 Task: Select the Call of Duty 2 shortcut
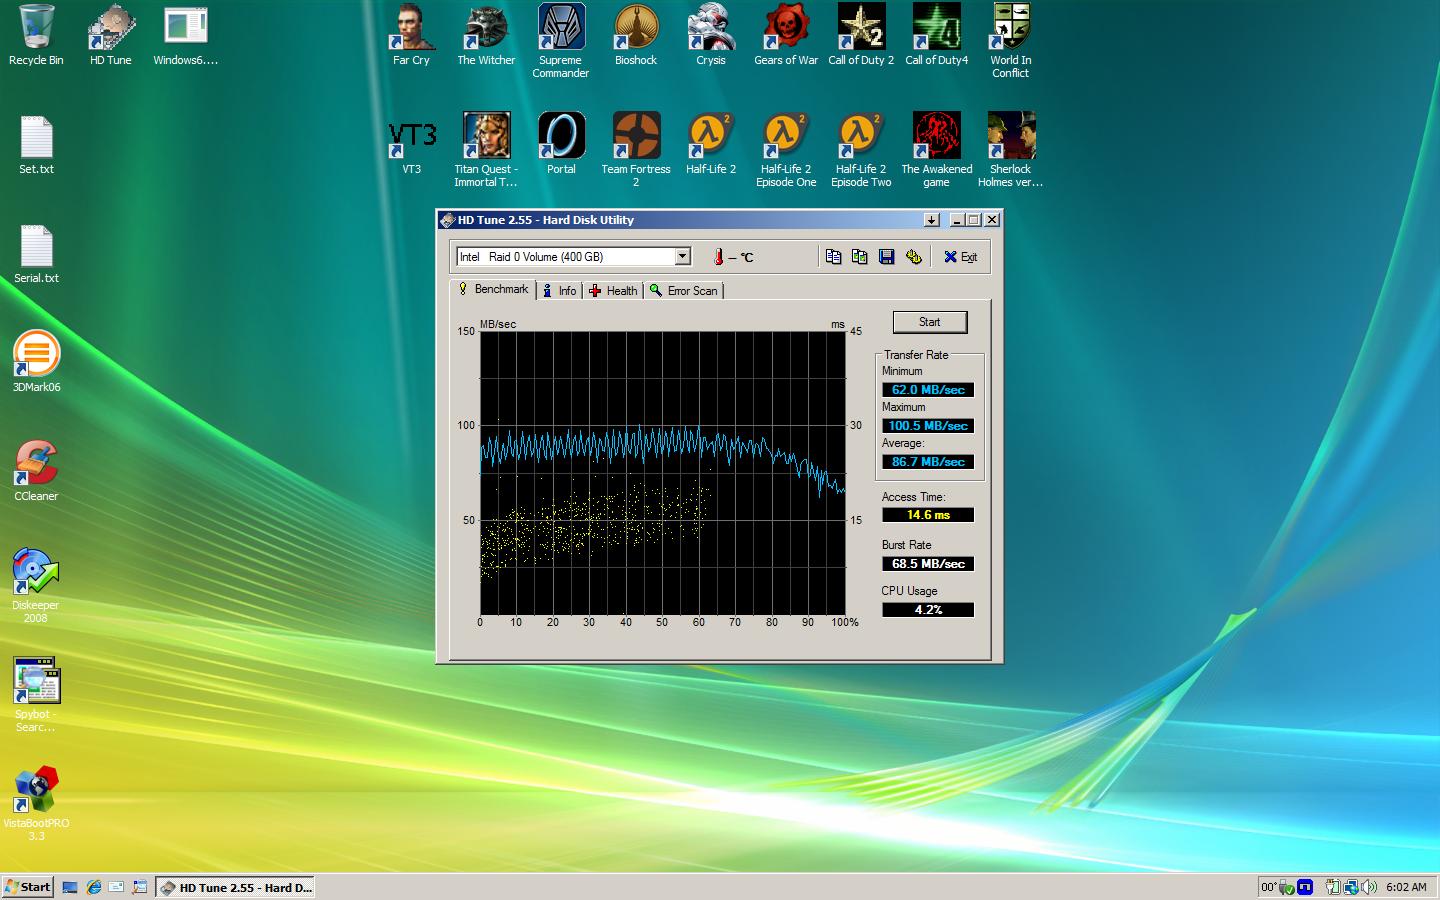(x=861, y=36)
